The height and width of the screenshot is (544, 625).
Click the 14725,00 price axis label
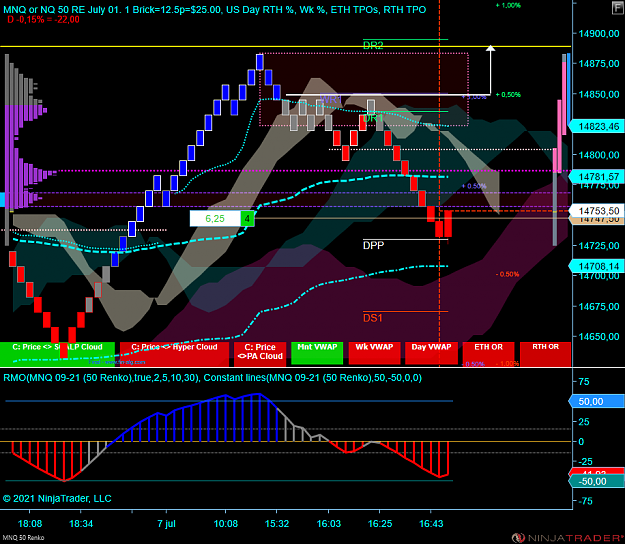[x=599, y=246]
